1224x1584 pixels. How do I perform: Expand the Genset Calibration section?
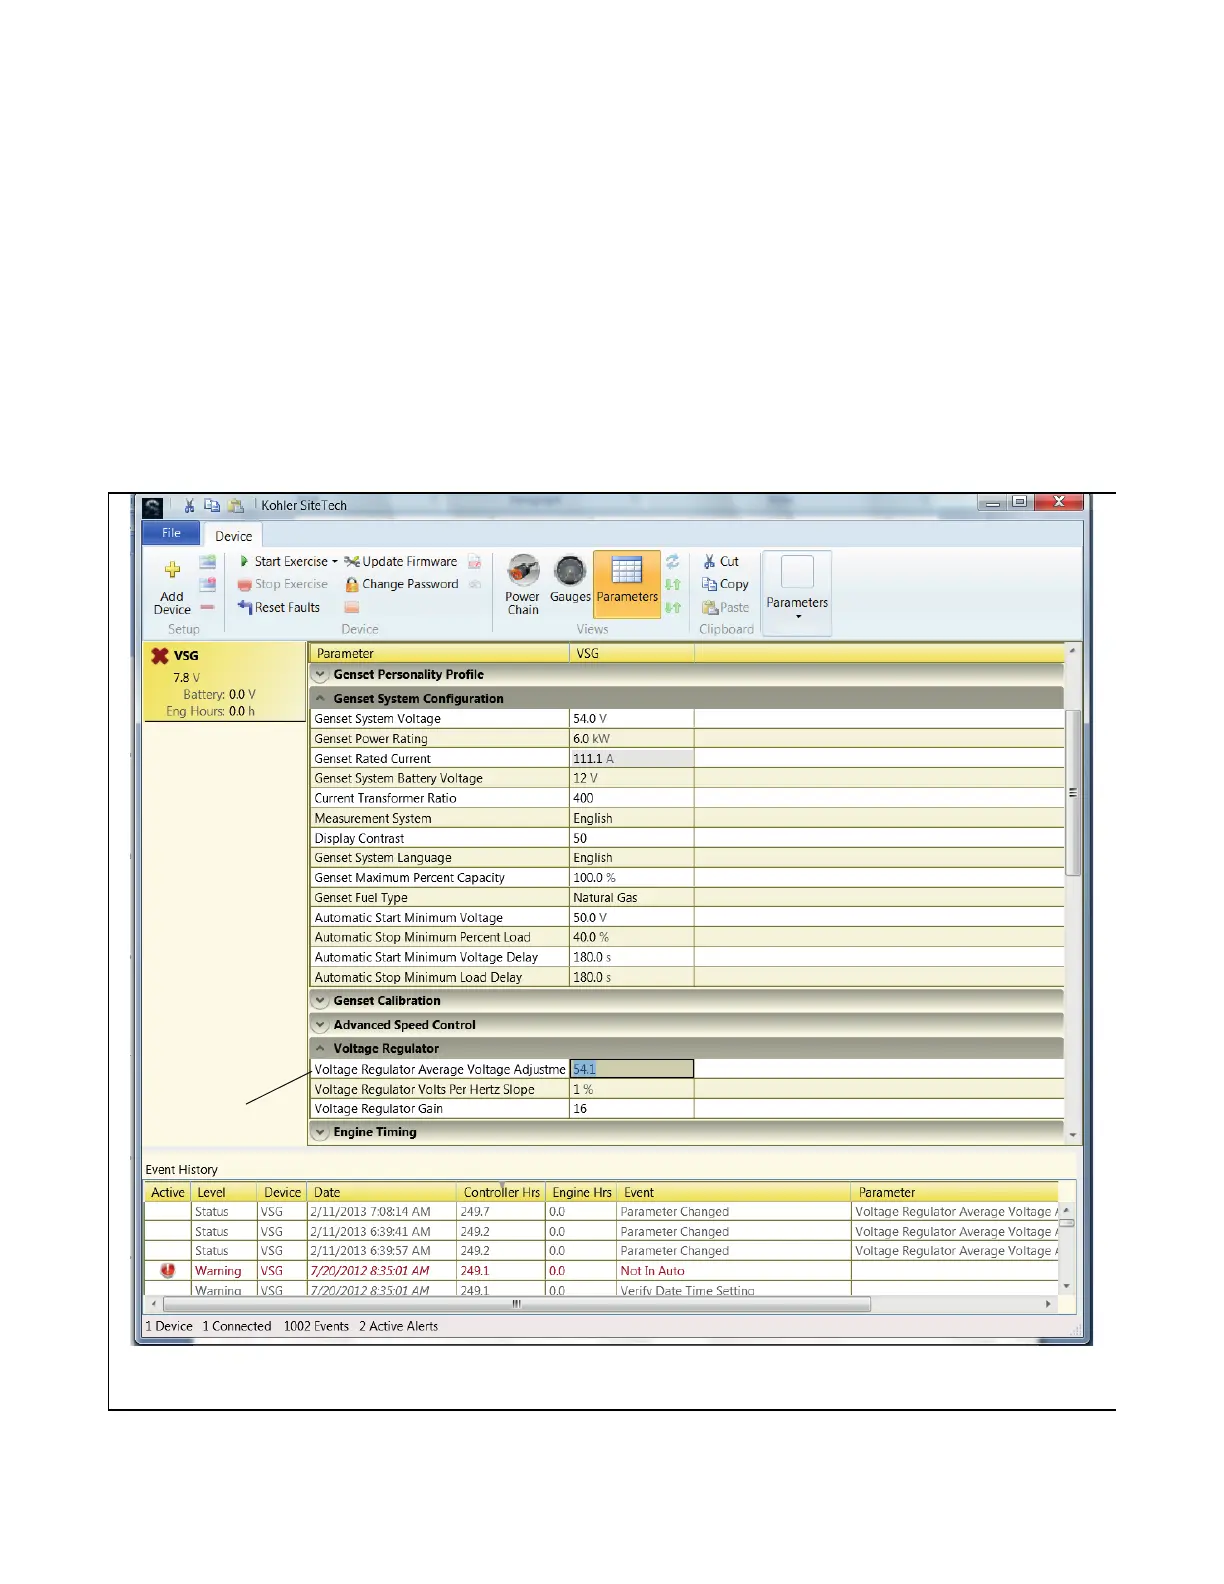click(320, 1001)
